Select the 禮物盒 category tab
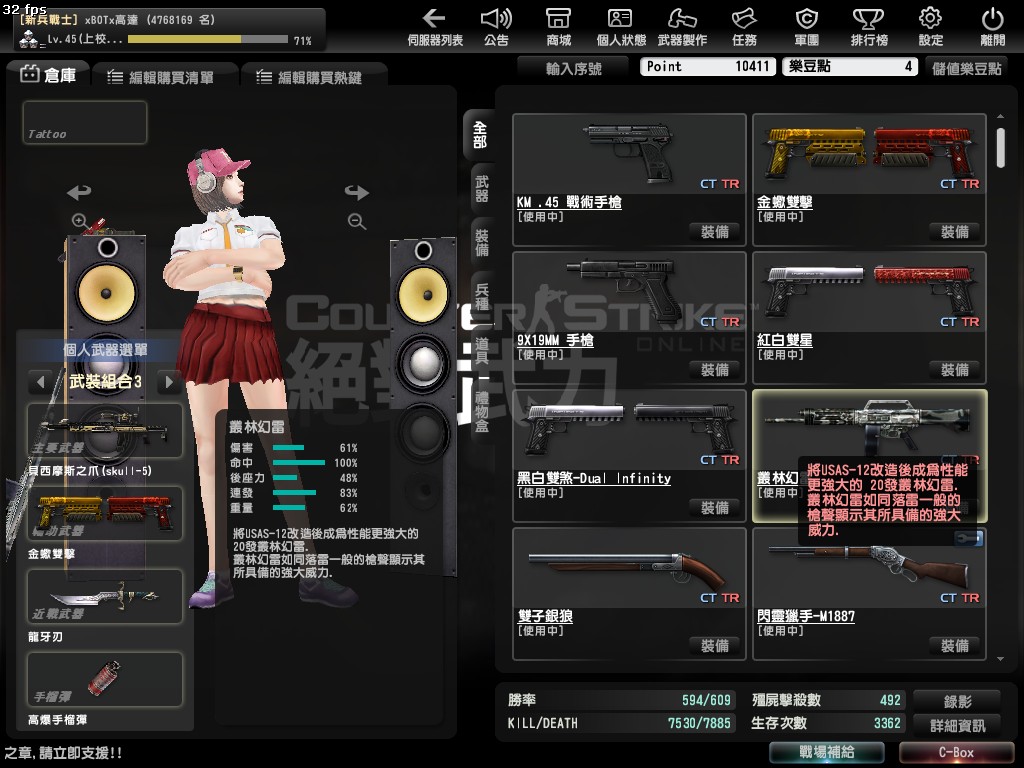 pyautogui.click(x=481, y=411)
